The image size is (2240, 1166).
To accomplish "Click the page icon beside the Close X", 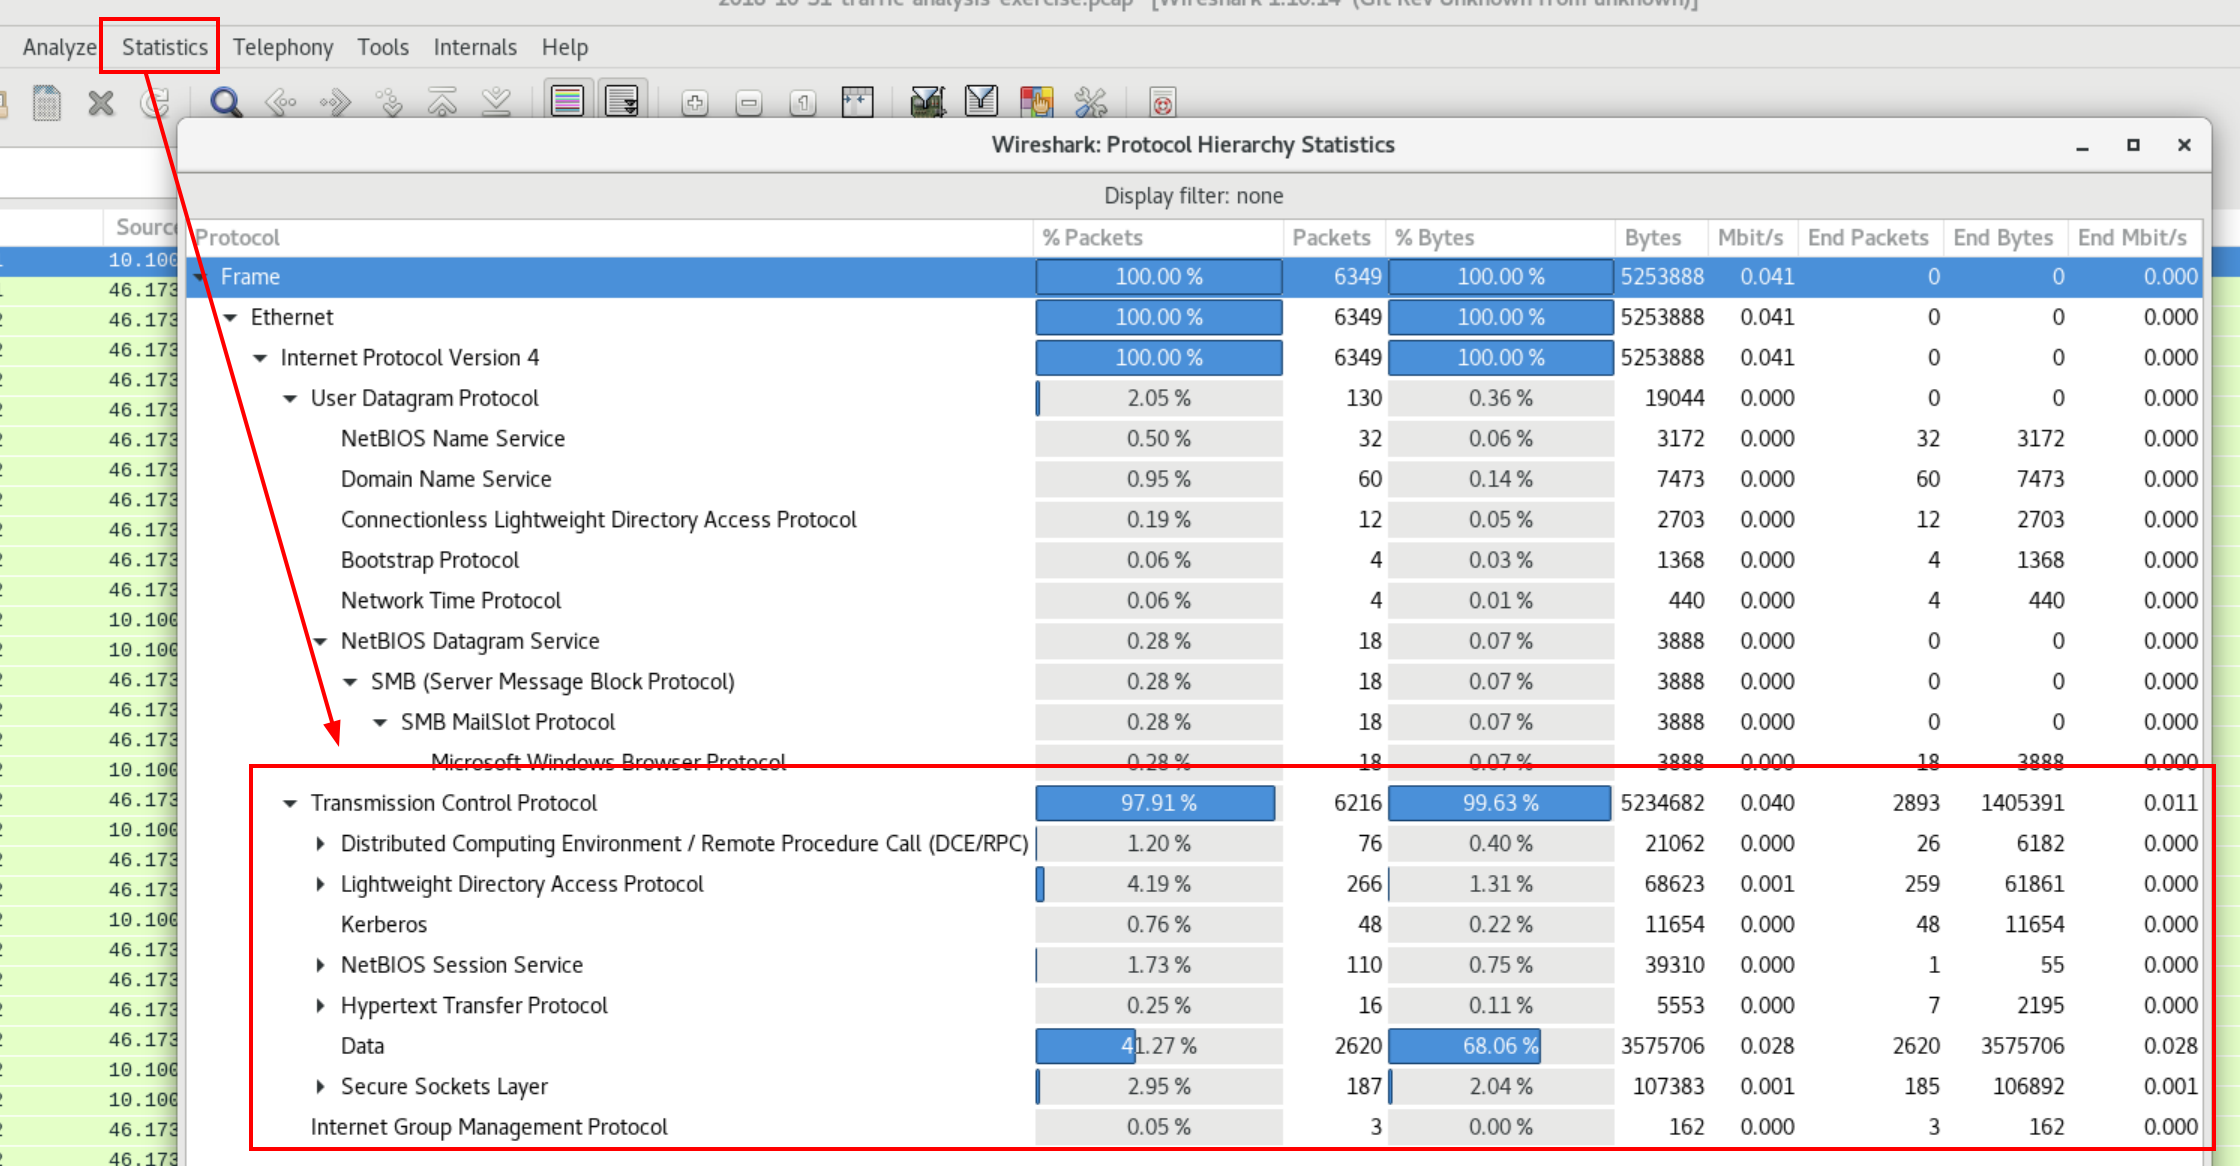I will tap(47, 102).
